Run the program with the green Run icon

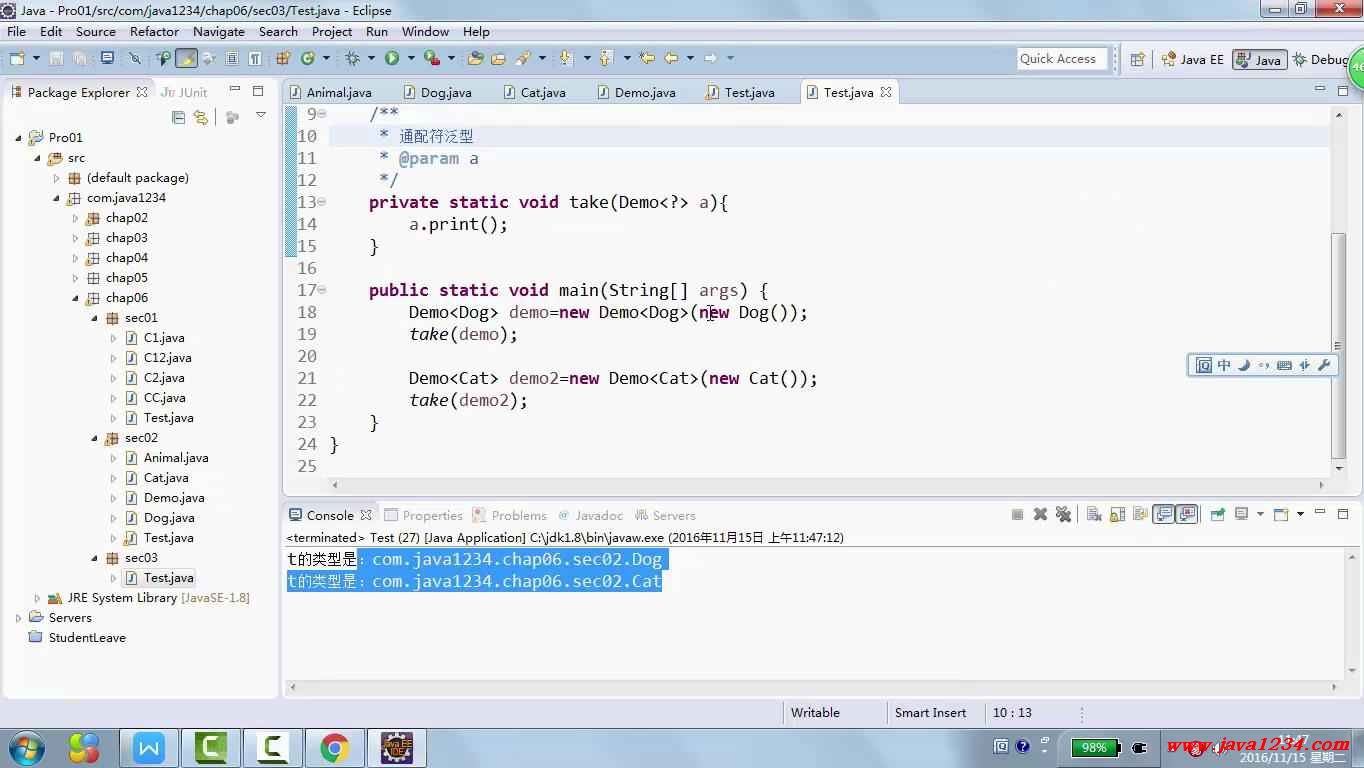(x=392, y=59)
